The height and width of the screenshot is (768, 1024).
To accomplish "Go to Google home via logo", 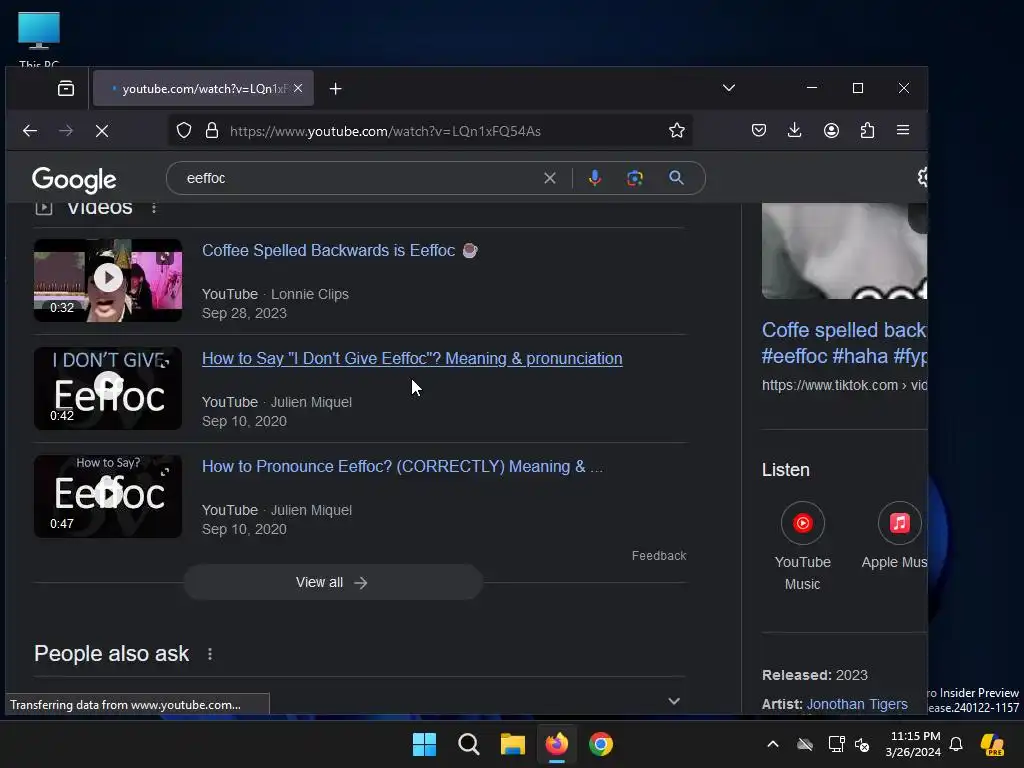I will pyautogui.click(x=74, y=180).
